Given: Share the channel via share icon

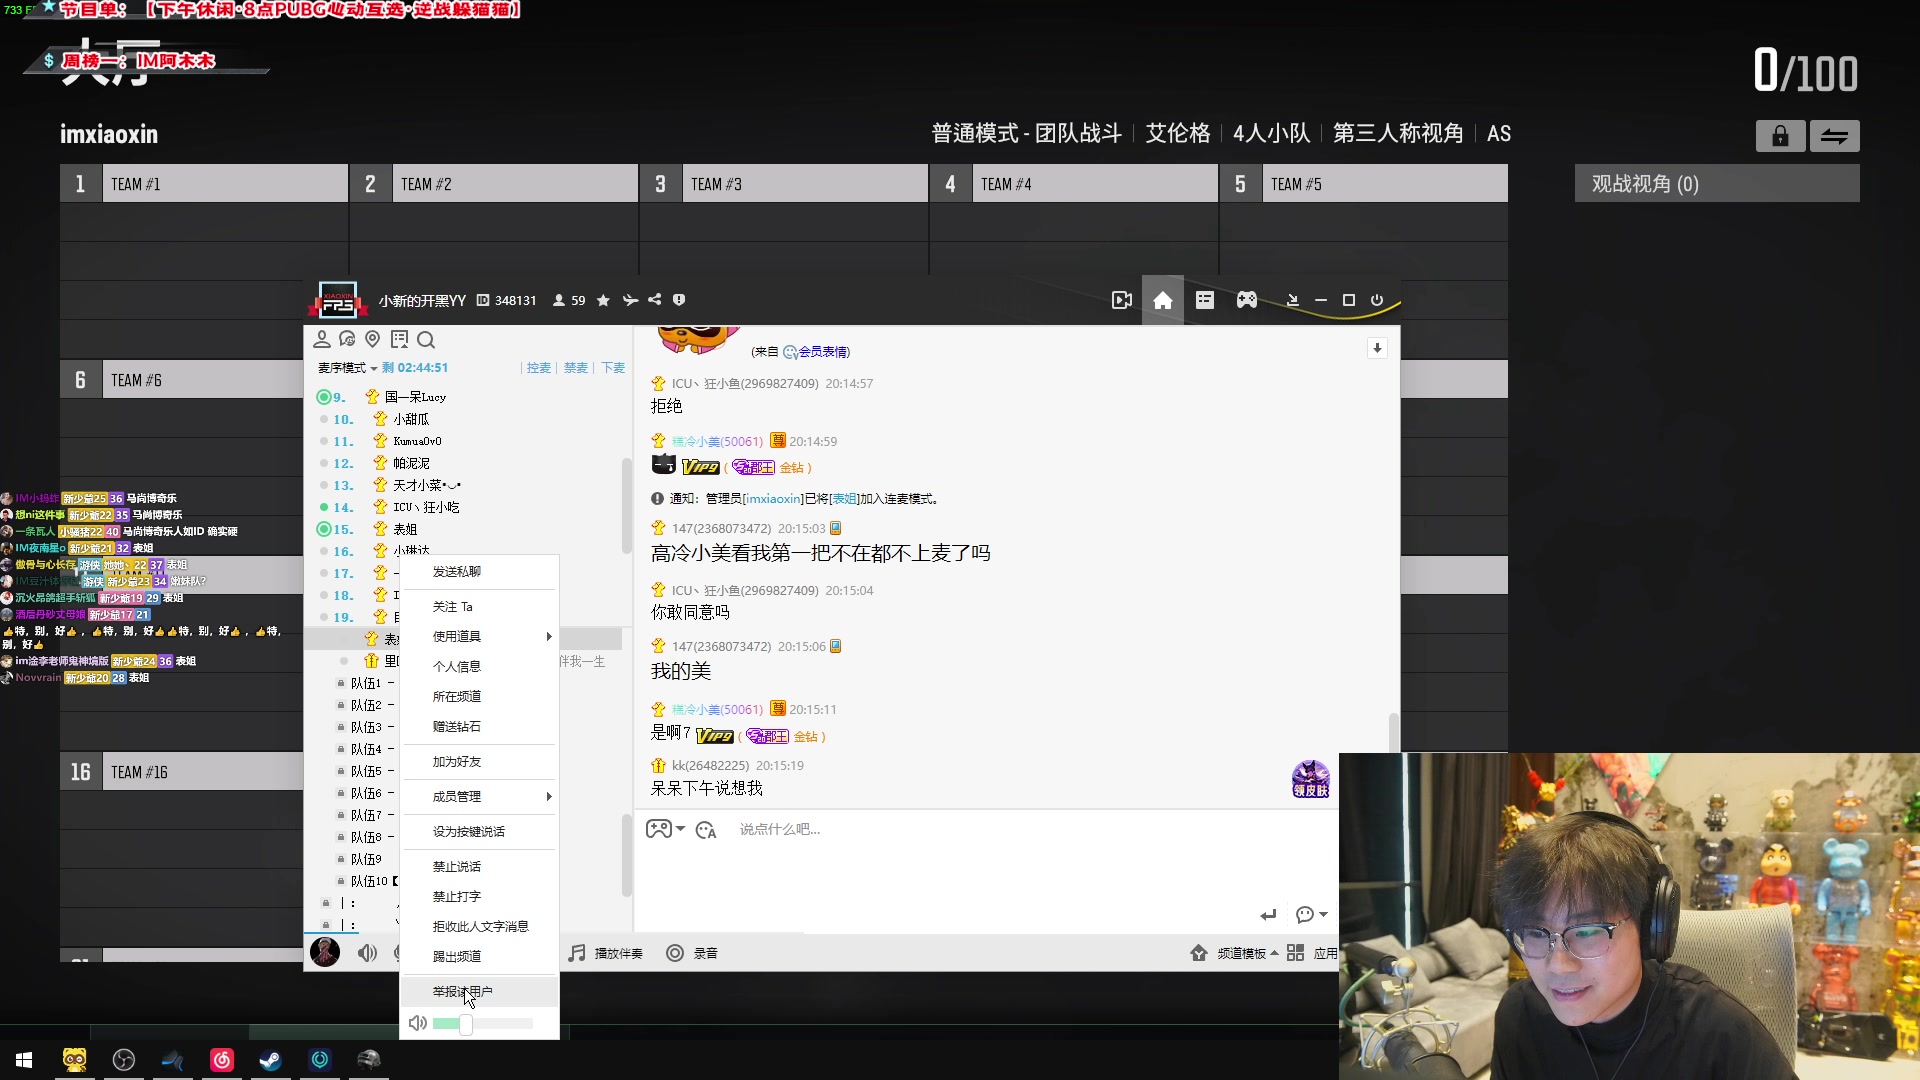Looking at the screenshot, I should pyautogui.click(x=655, y=300).
